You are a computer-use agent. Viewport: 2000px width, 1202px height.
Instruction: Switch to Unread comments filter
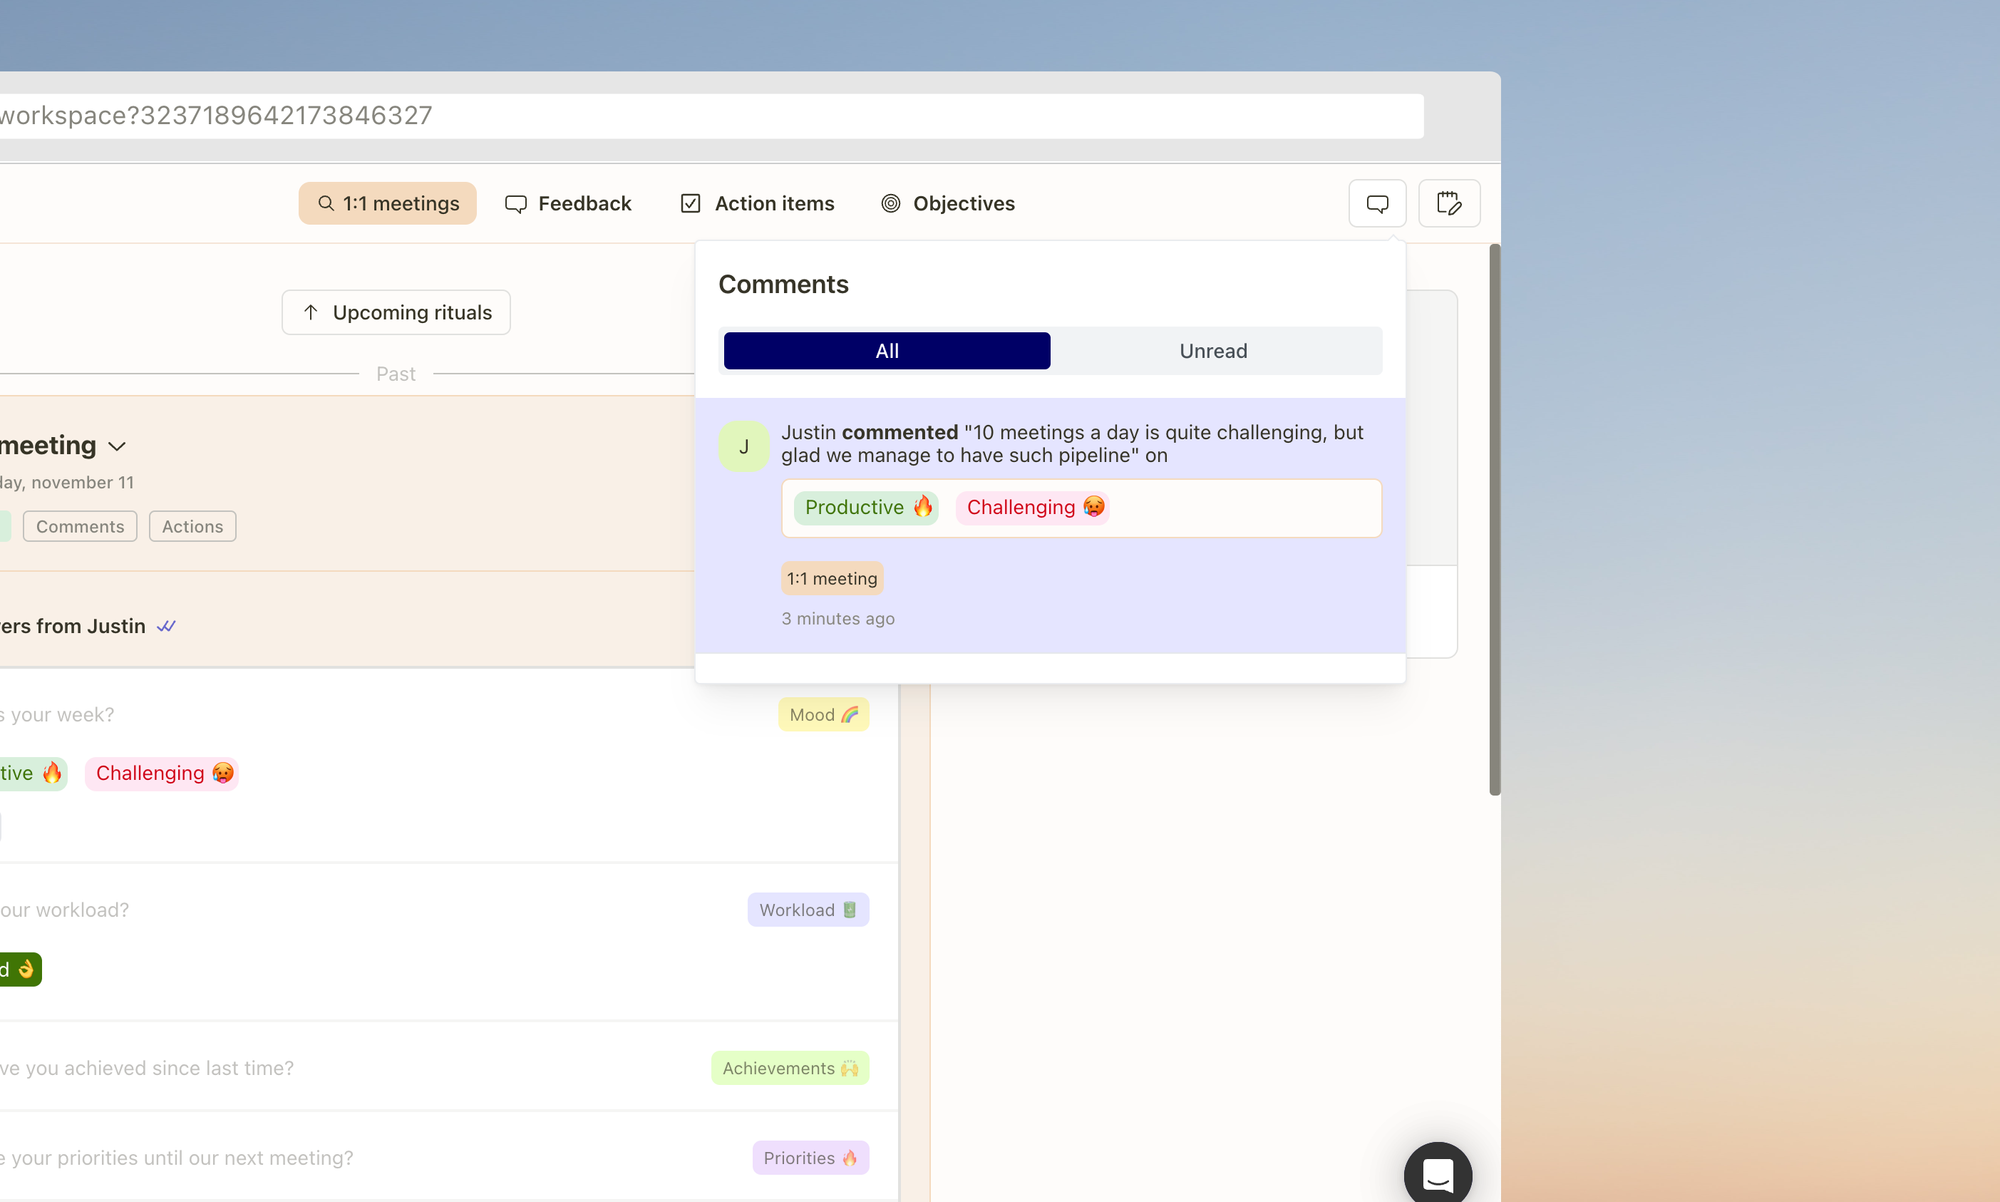tap(1211, 350)
